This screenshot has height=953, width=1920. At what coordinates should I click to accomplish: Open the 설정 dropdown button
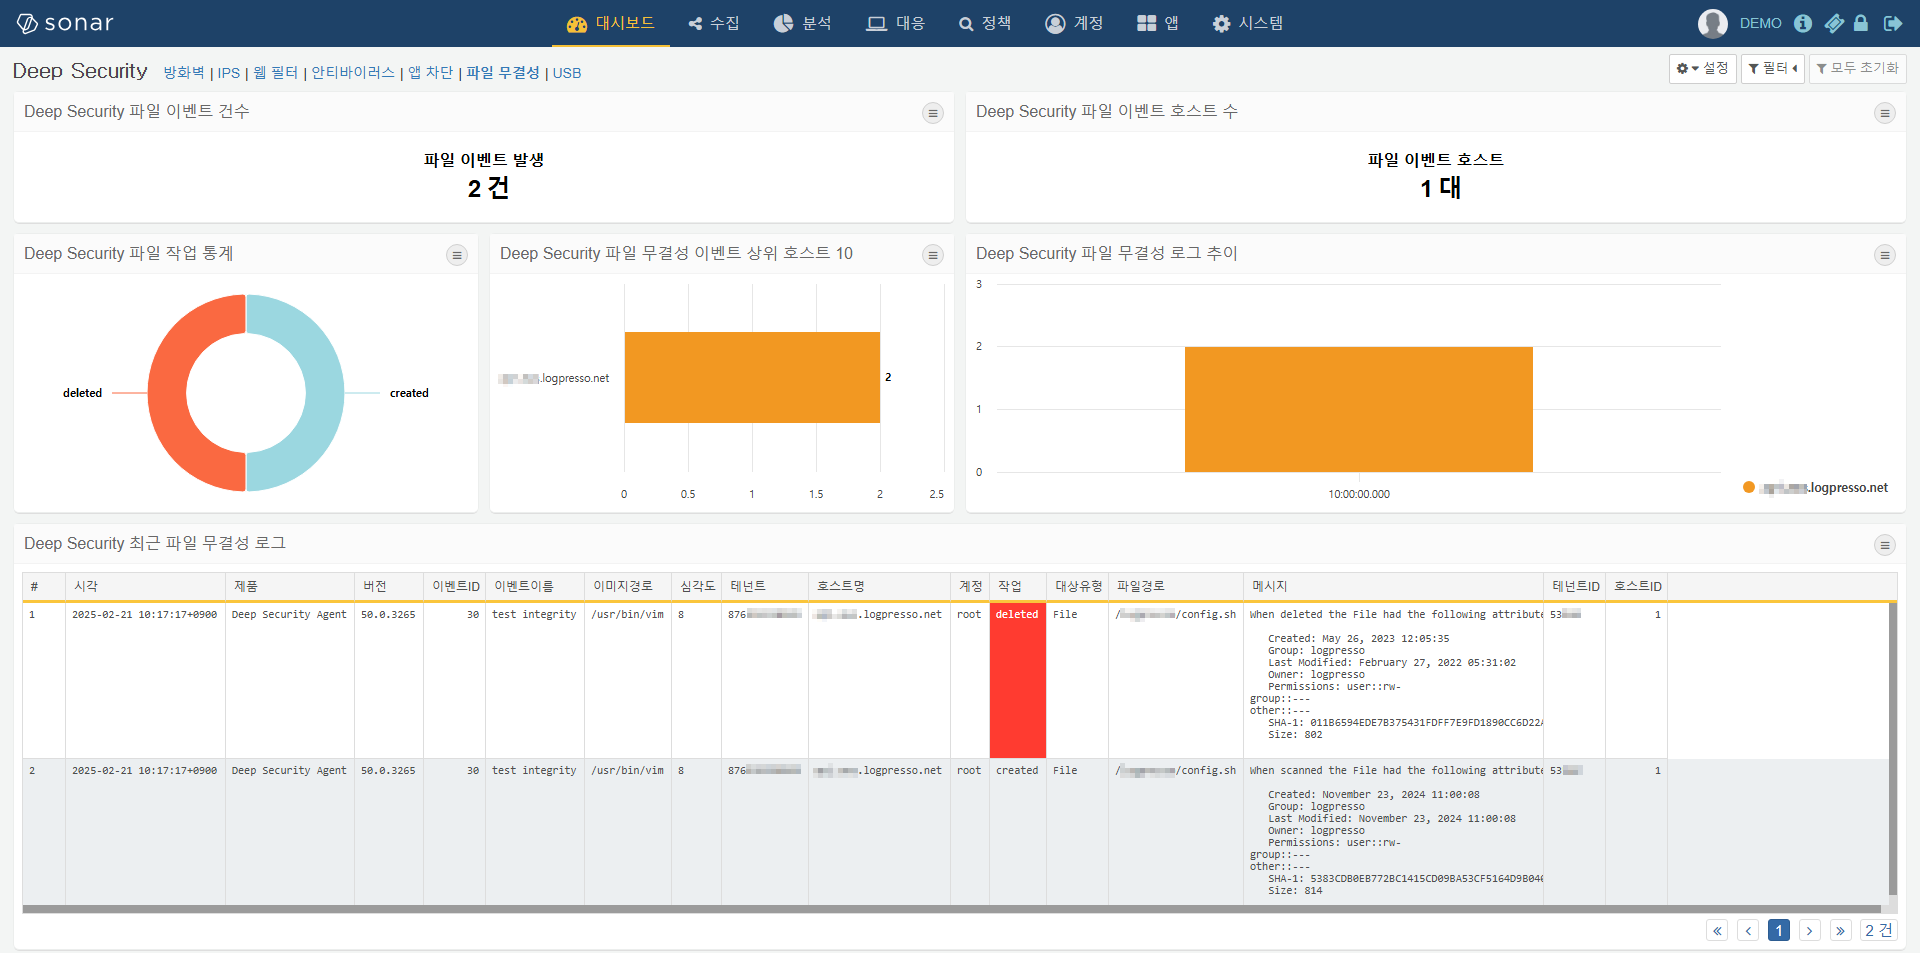tap(1702, 68)
